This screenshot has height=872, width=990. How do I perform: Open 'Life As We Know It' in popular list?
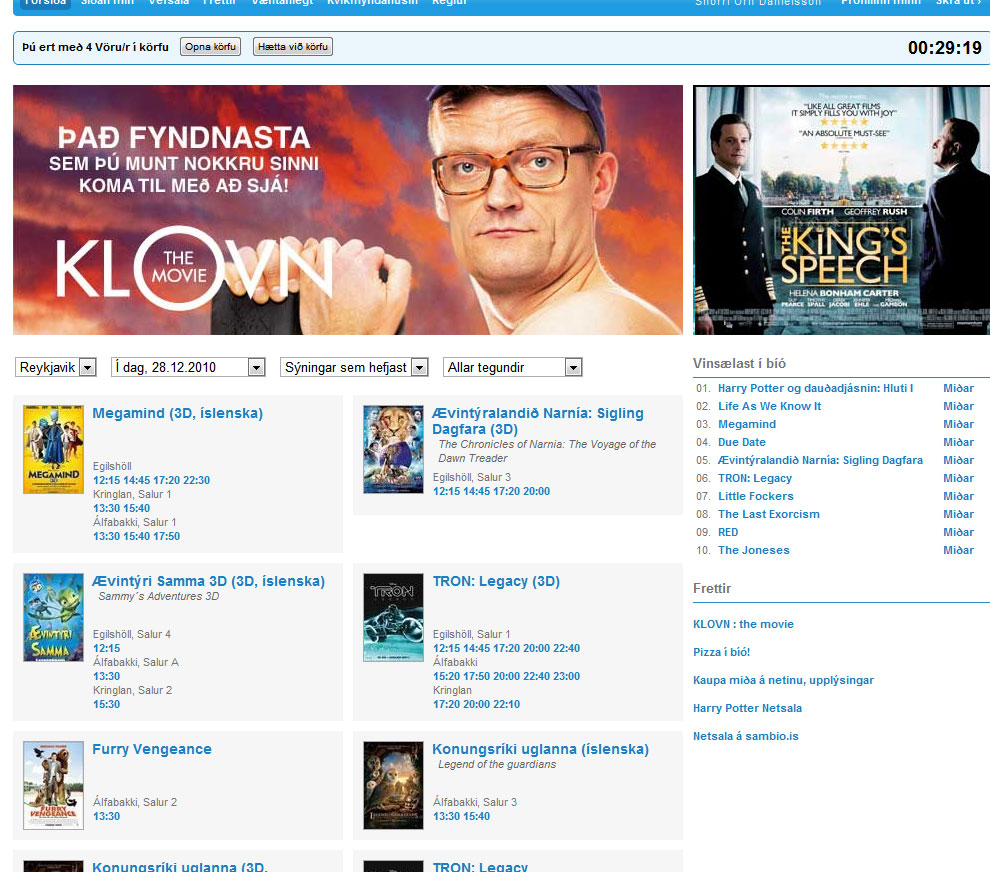tap(769, 406)
